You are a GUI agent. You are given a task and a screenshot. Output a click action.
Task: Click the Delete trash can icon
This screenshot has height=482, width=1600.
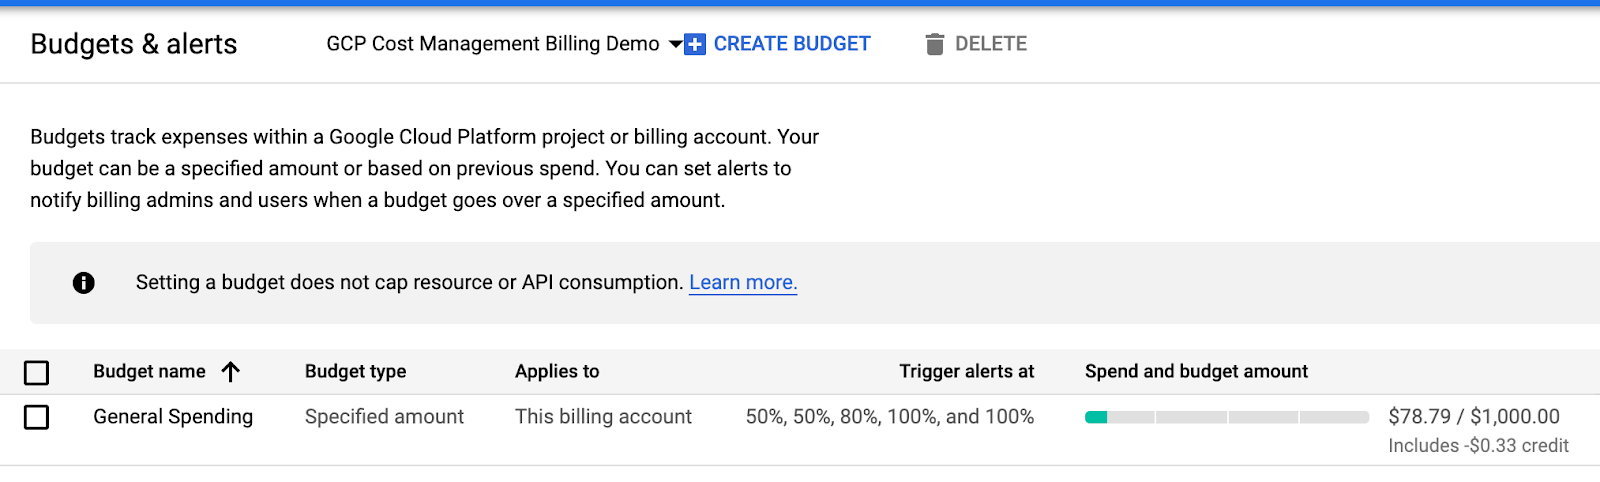click(x=935, y=44)
